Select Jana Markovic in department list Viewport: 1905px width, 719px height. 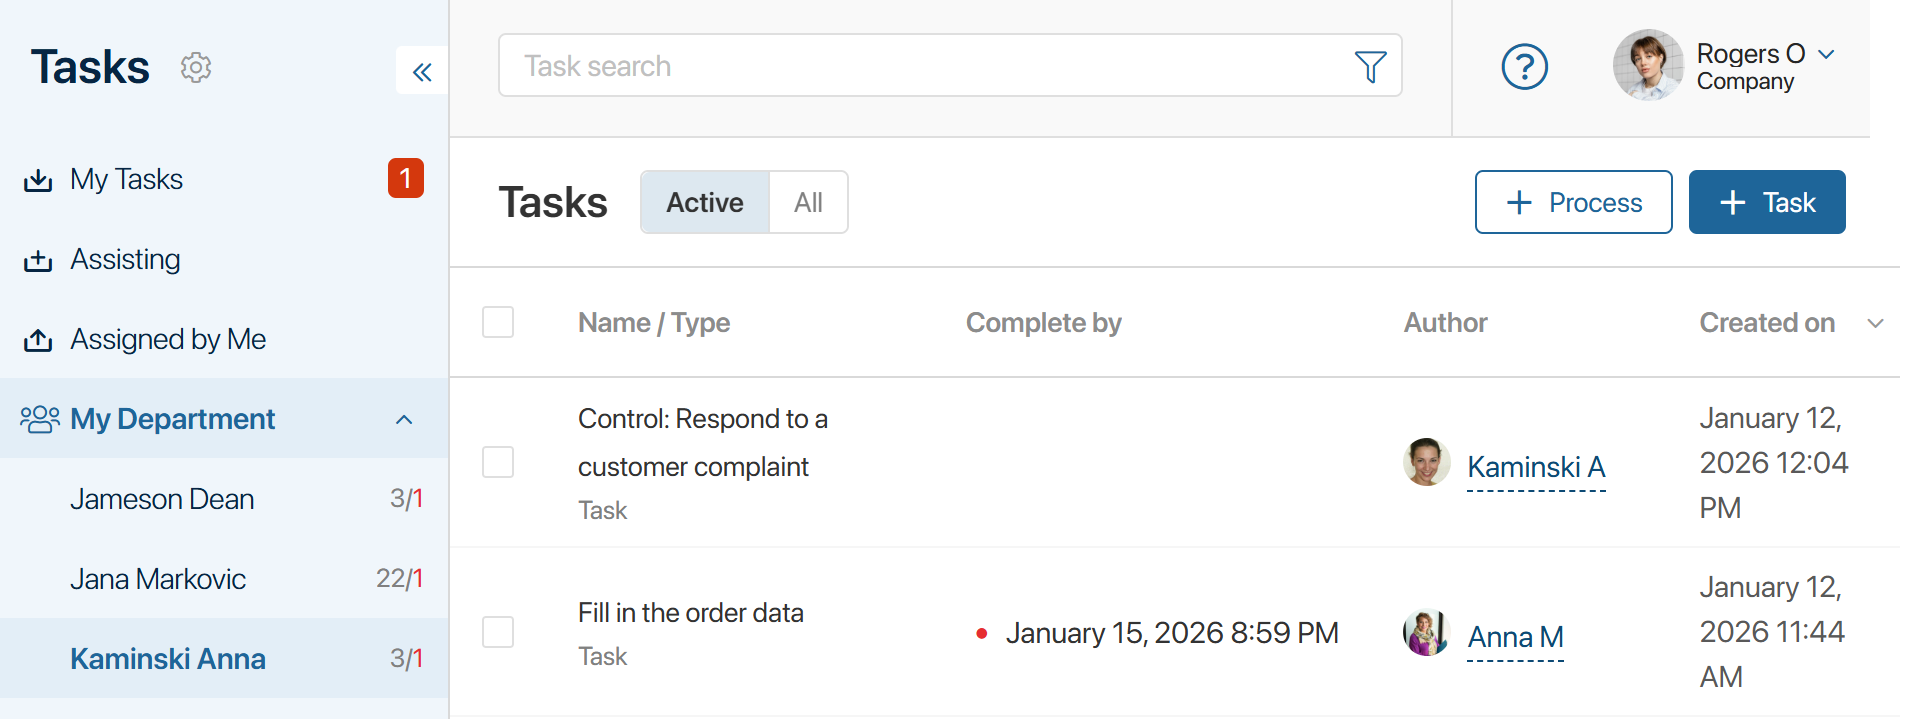158,579
